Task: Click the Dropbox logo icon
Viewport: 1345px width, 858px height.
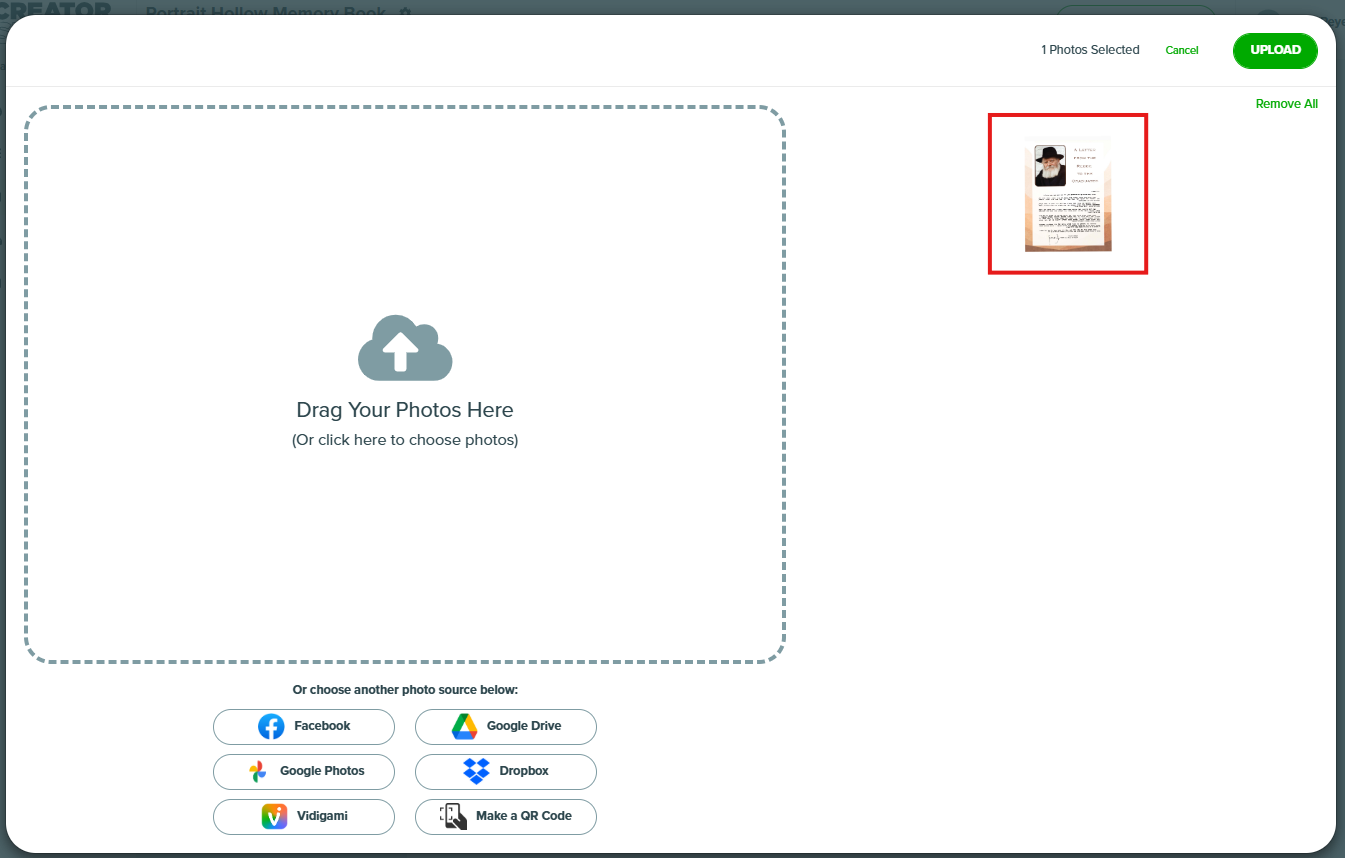Action: click(x=476, y=771)
